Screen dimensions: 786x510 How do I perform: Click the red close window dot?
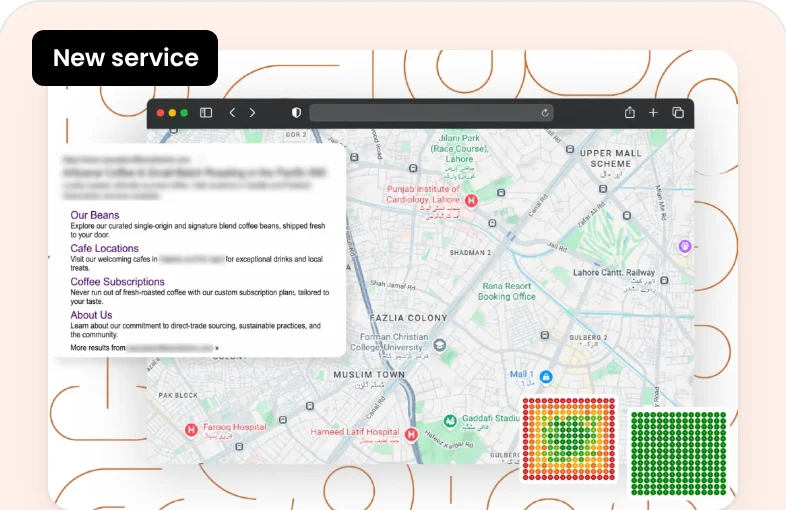click(160, 113)
